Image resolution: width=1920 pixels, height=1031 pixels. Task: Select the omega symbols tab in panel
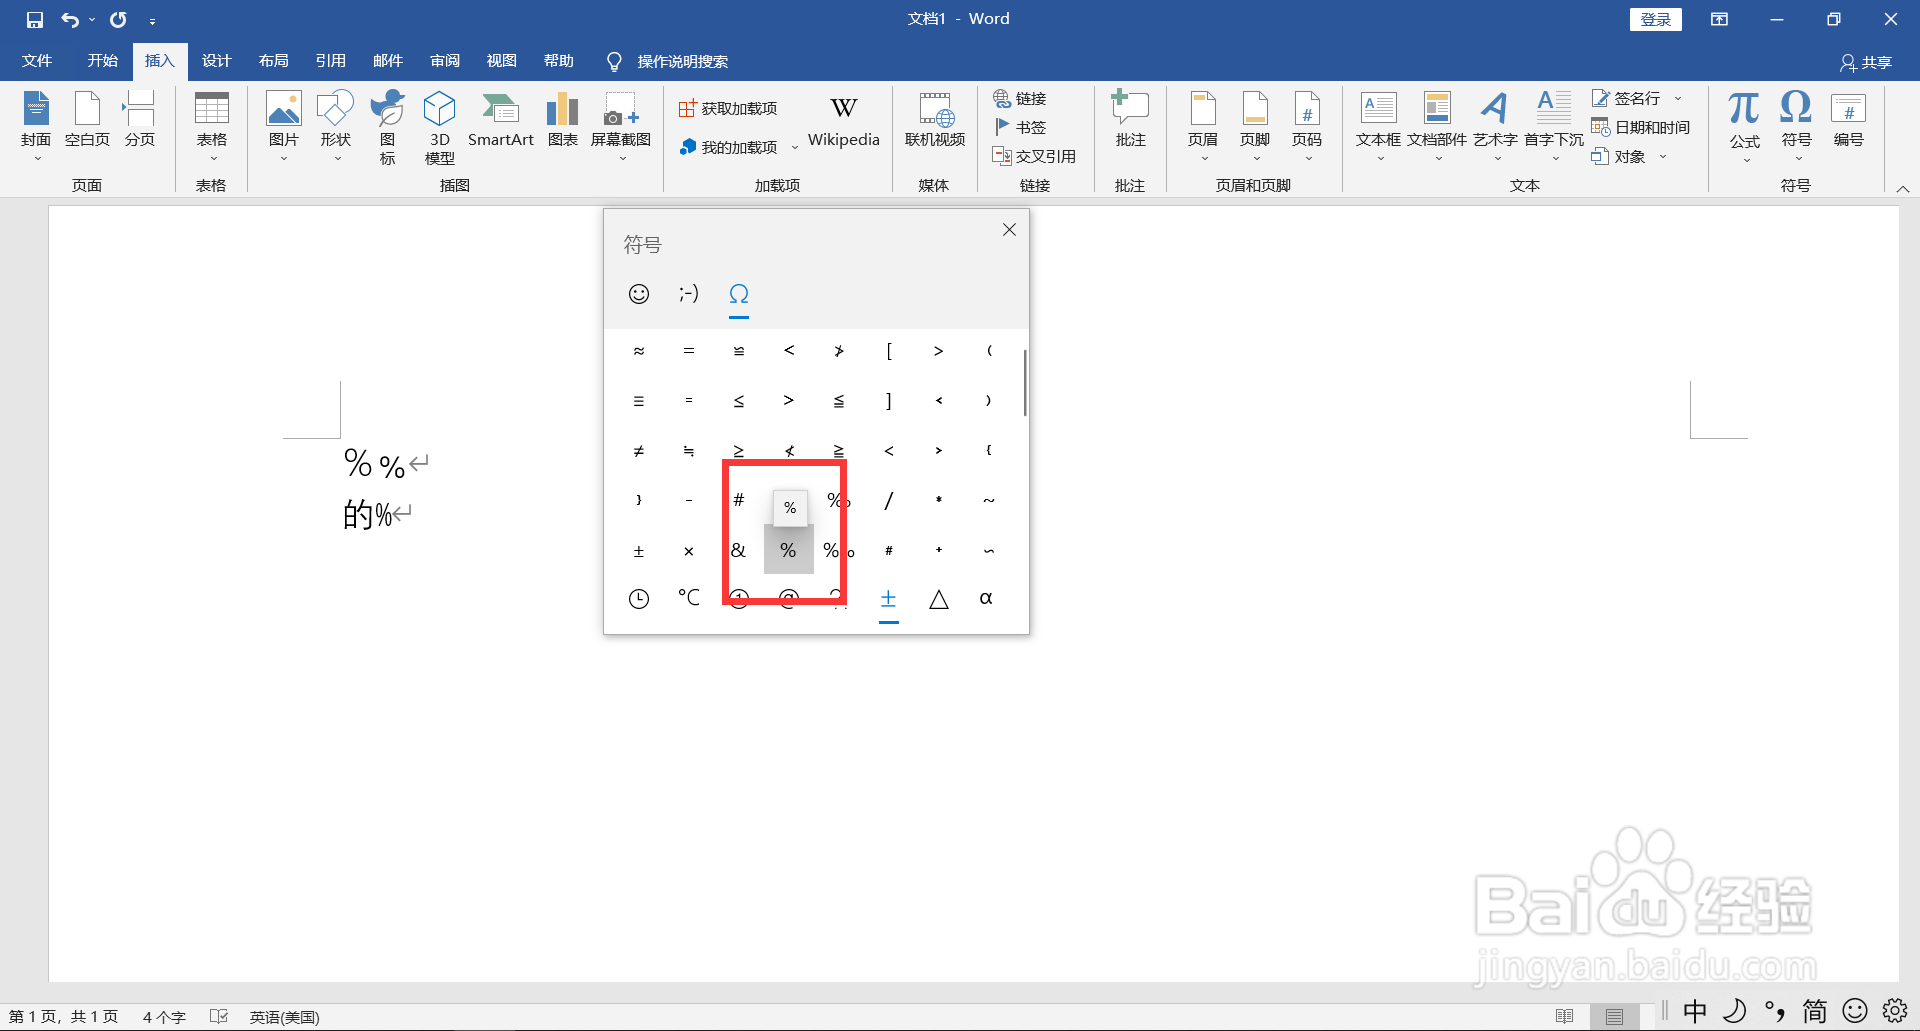[739, 294]
